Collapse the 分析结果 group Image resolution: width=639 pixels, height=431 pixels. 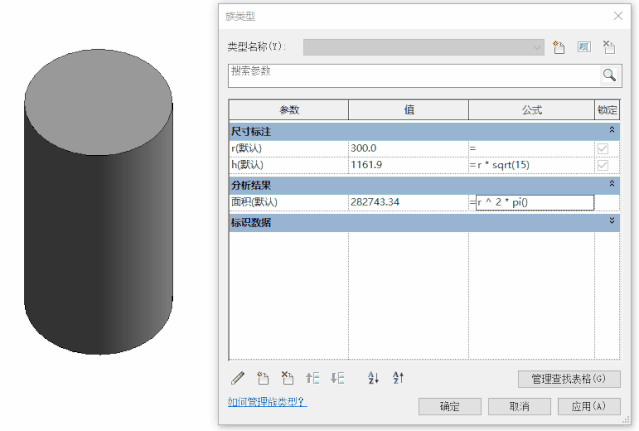pyautogui.click(x=612, y=184)
